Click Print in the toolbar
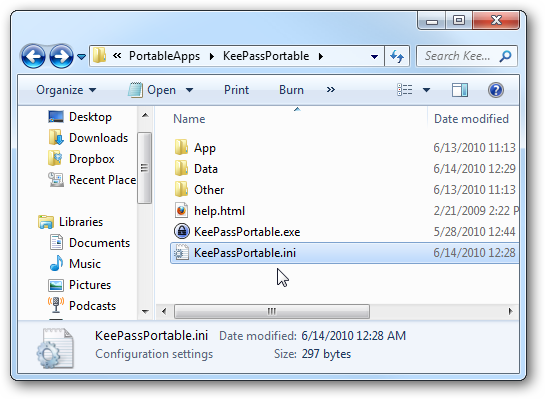The height and width of the screenshot is (399, 545). pyautogui.click(x=236, y=90)
